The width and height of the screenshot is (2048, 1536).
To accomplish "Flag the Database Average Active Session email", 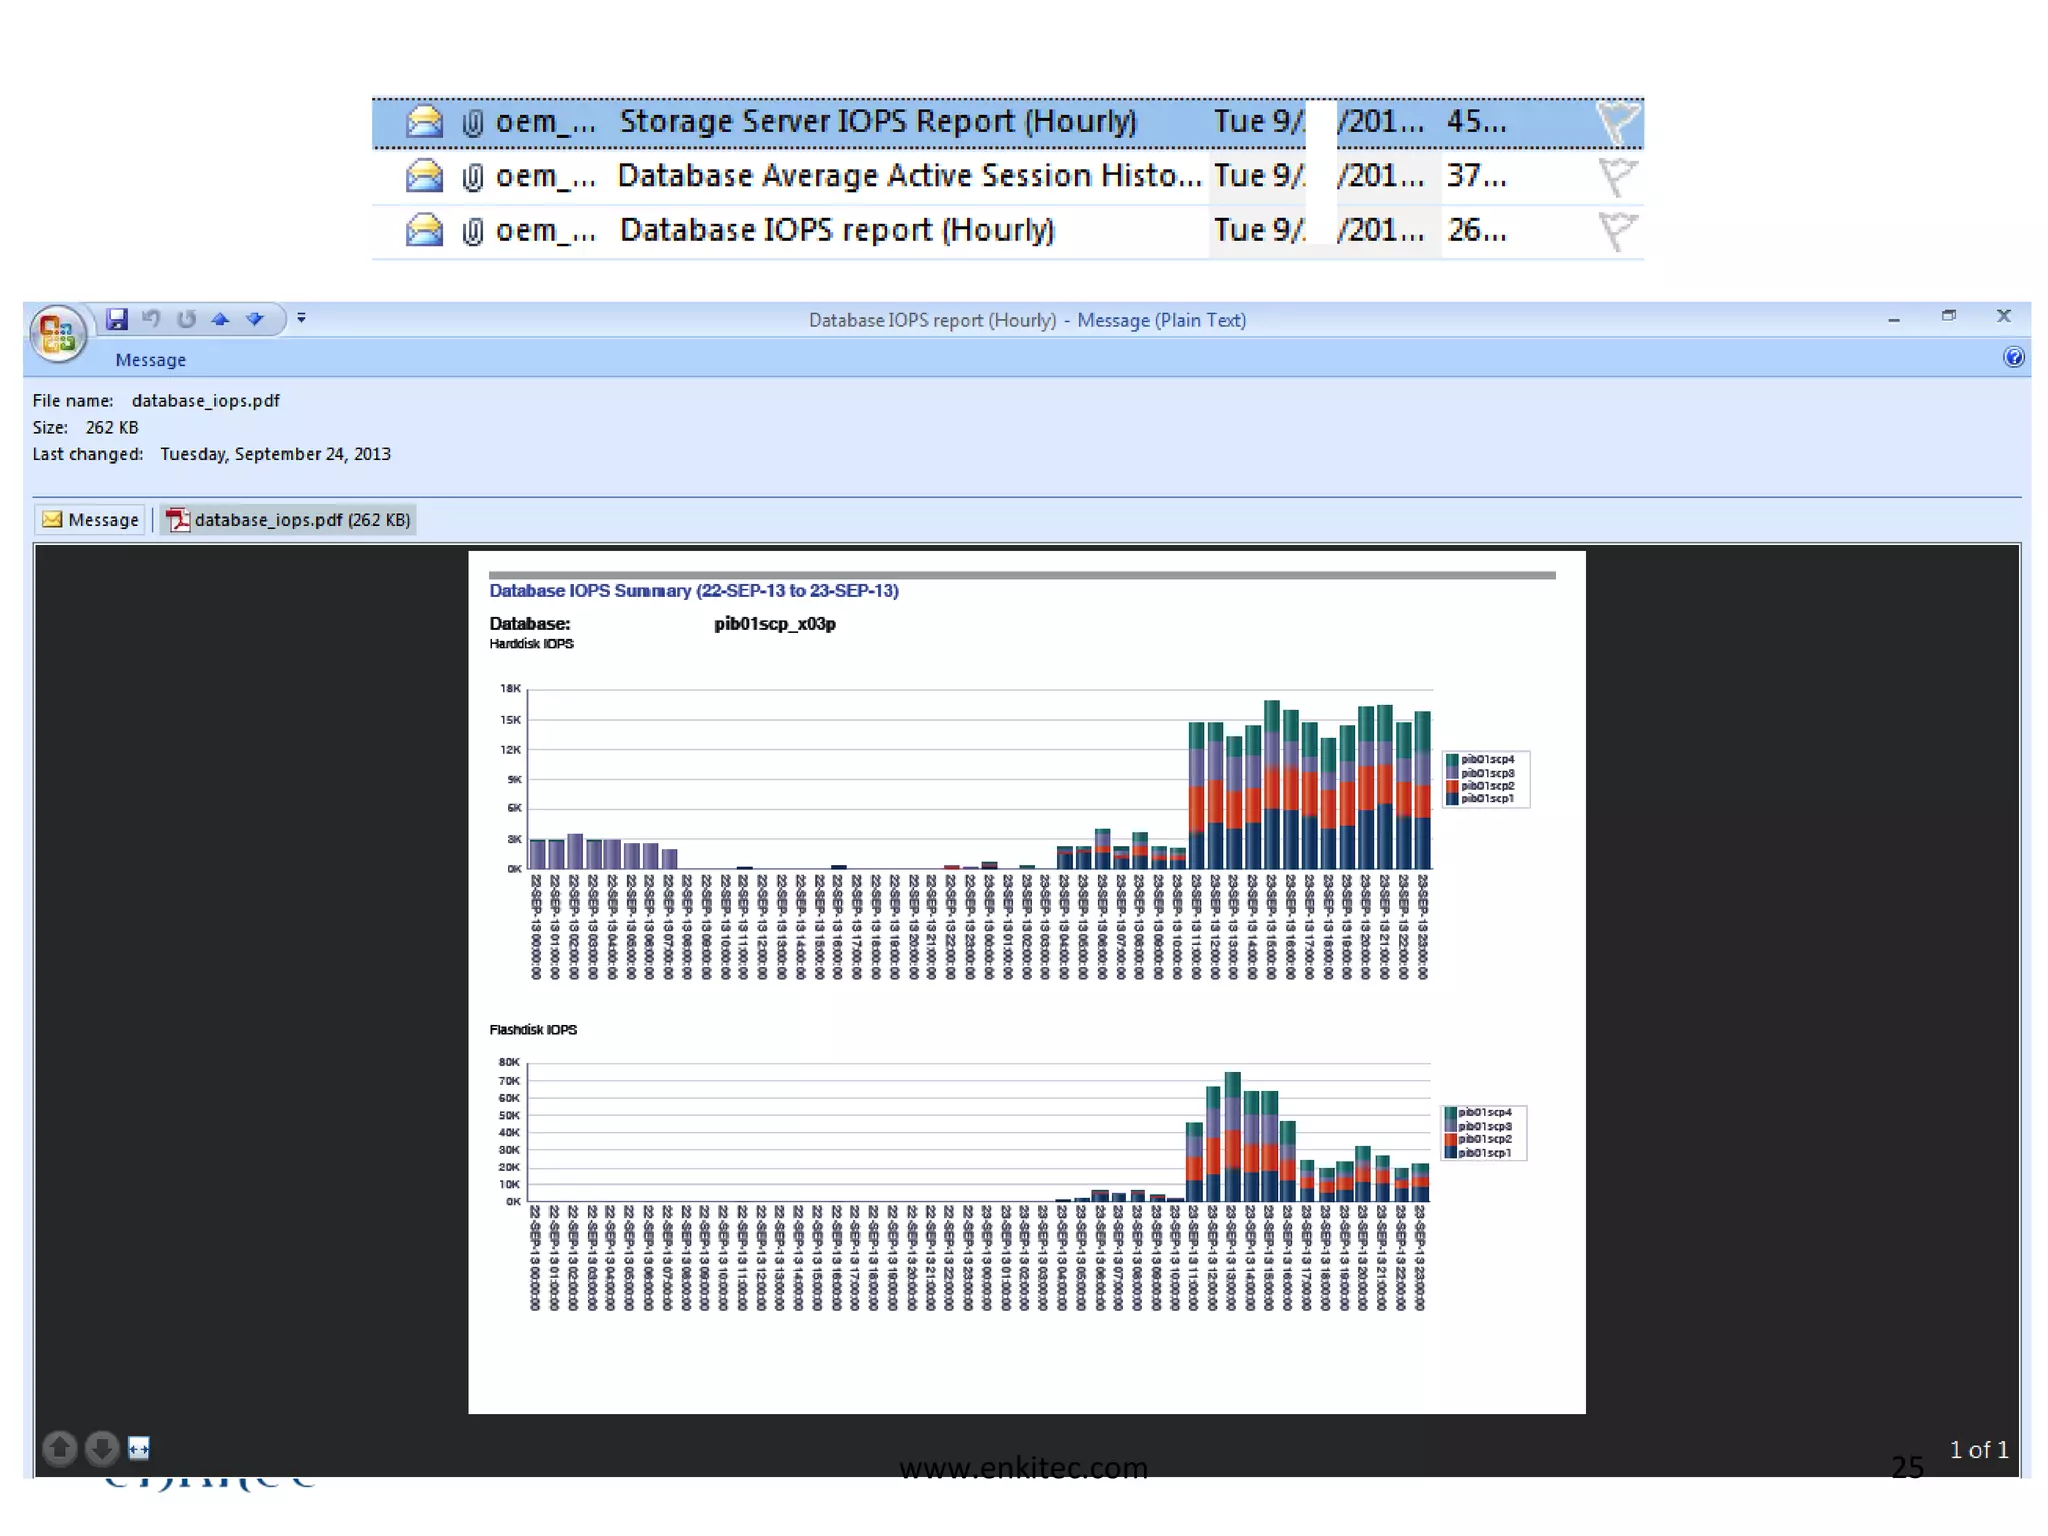I will tap(1616, 177).
